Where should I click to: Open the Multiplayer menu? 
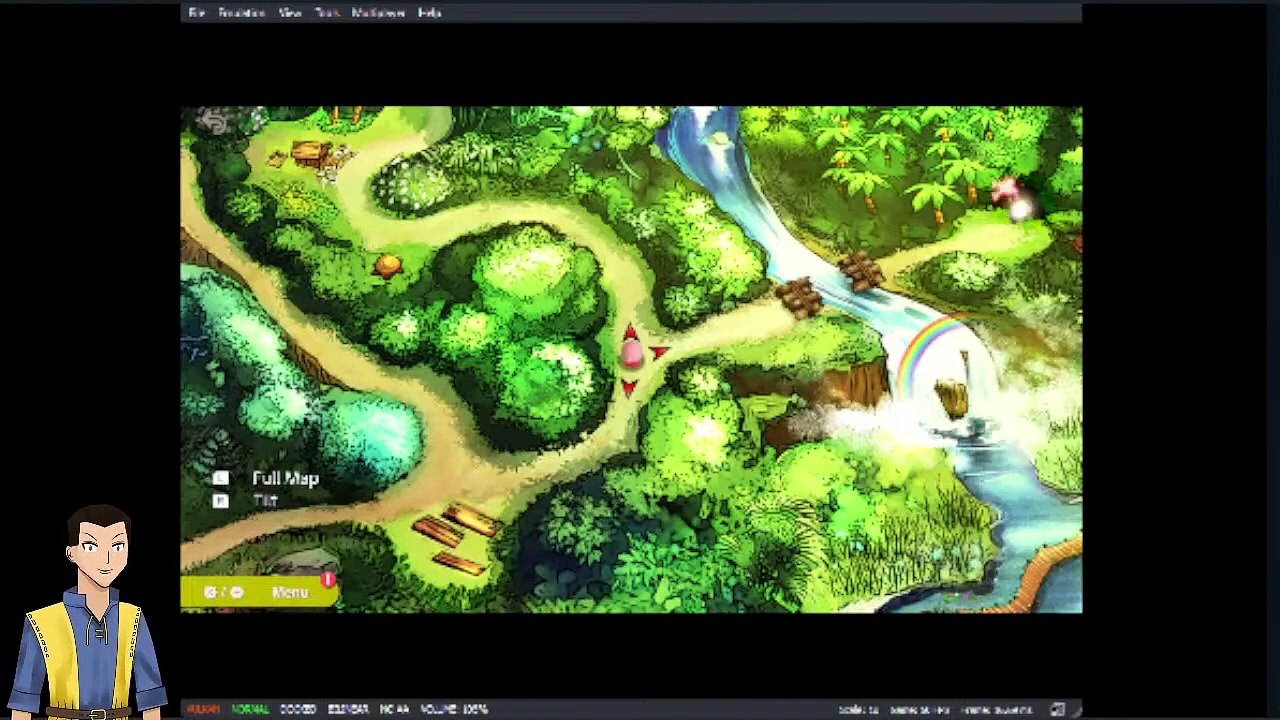click(x=378, y=13)
